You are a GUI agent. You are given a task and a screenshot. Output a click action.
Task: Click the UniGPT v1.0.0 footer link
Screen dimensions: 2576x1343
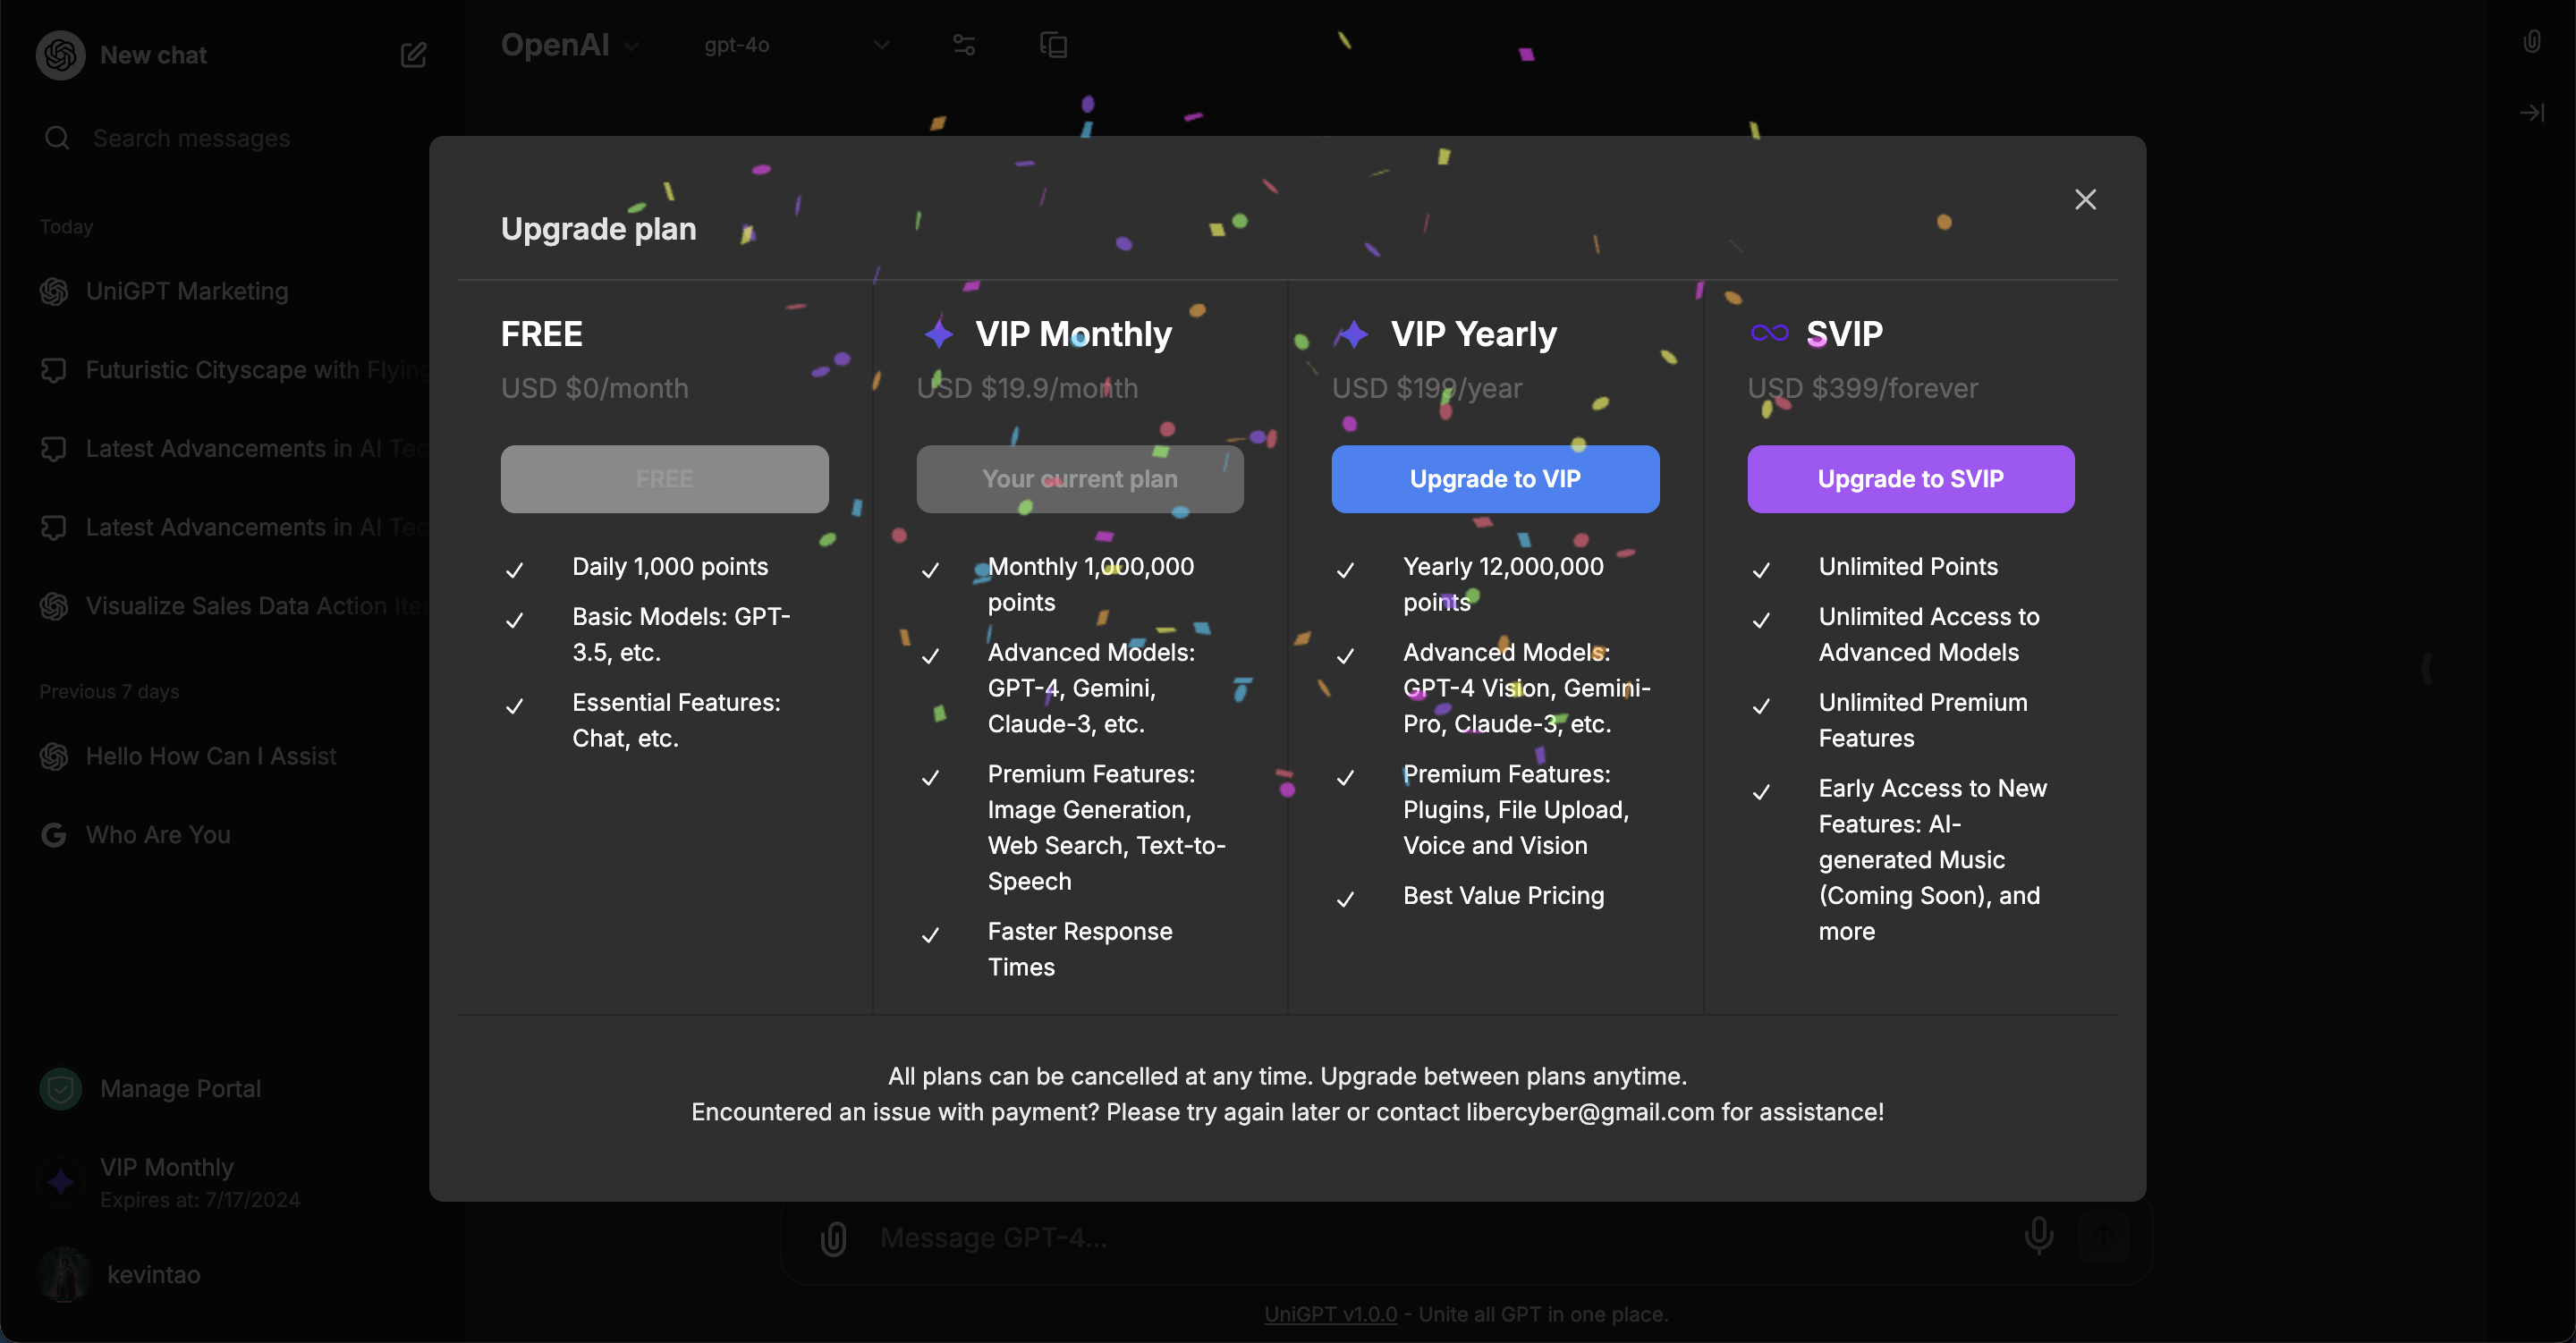[1330, 1314]
